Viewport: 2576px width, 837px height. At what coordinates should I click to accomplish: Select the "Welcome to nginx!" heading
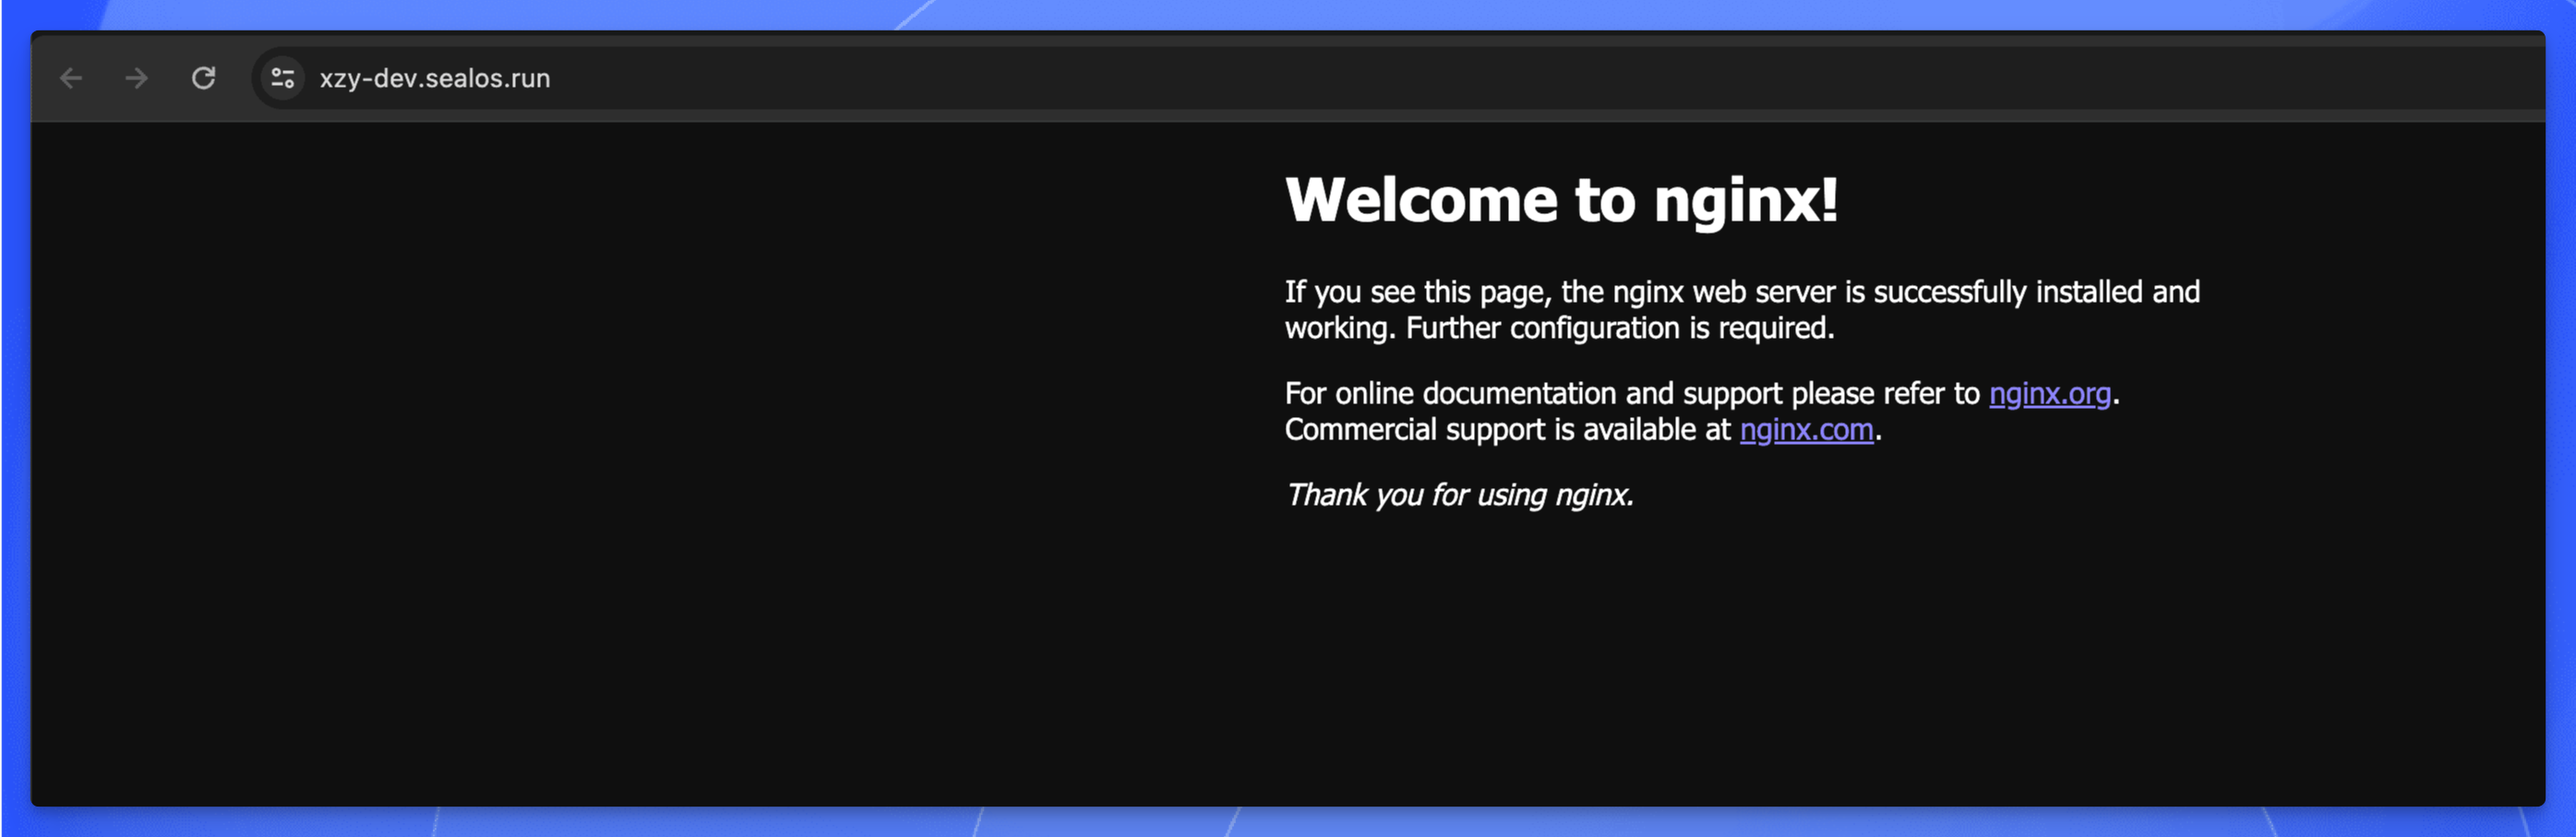coord(1561,200)
